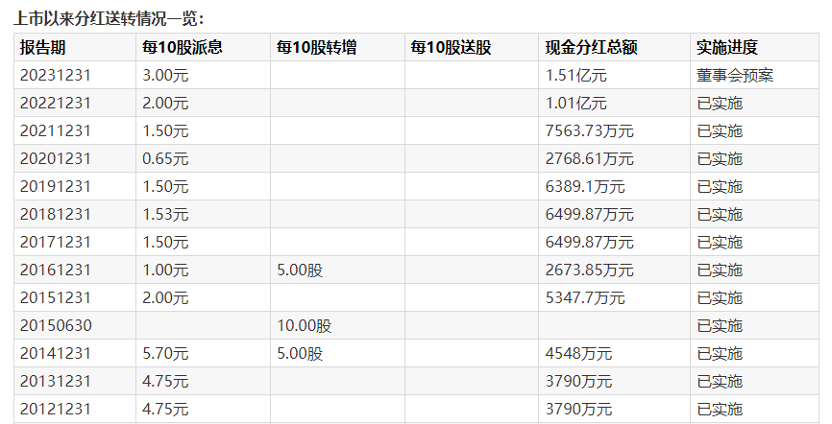832x424 pixels.
Task: Select the 20231231 report period cell
Action: point(55,76)
